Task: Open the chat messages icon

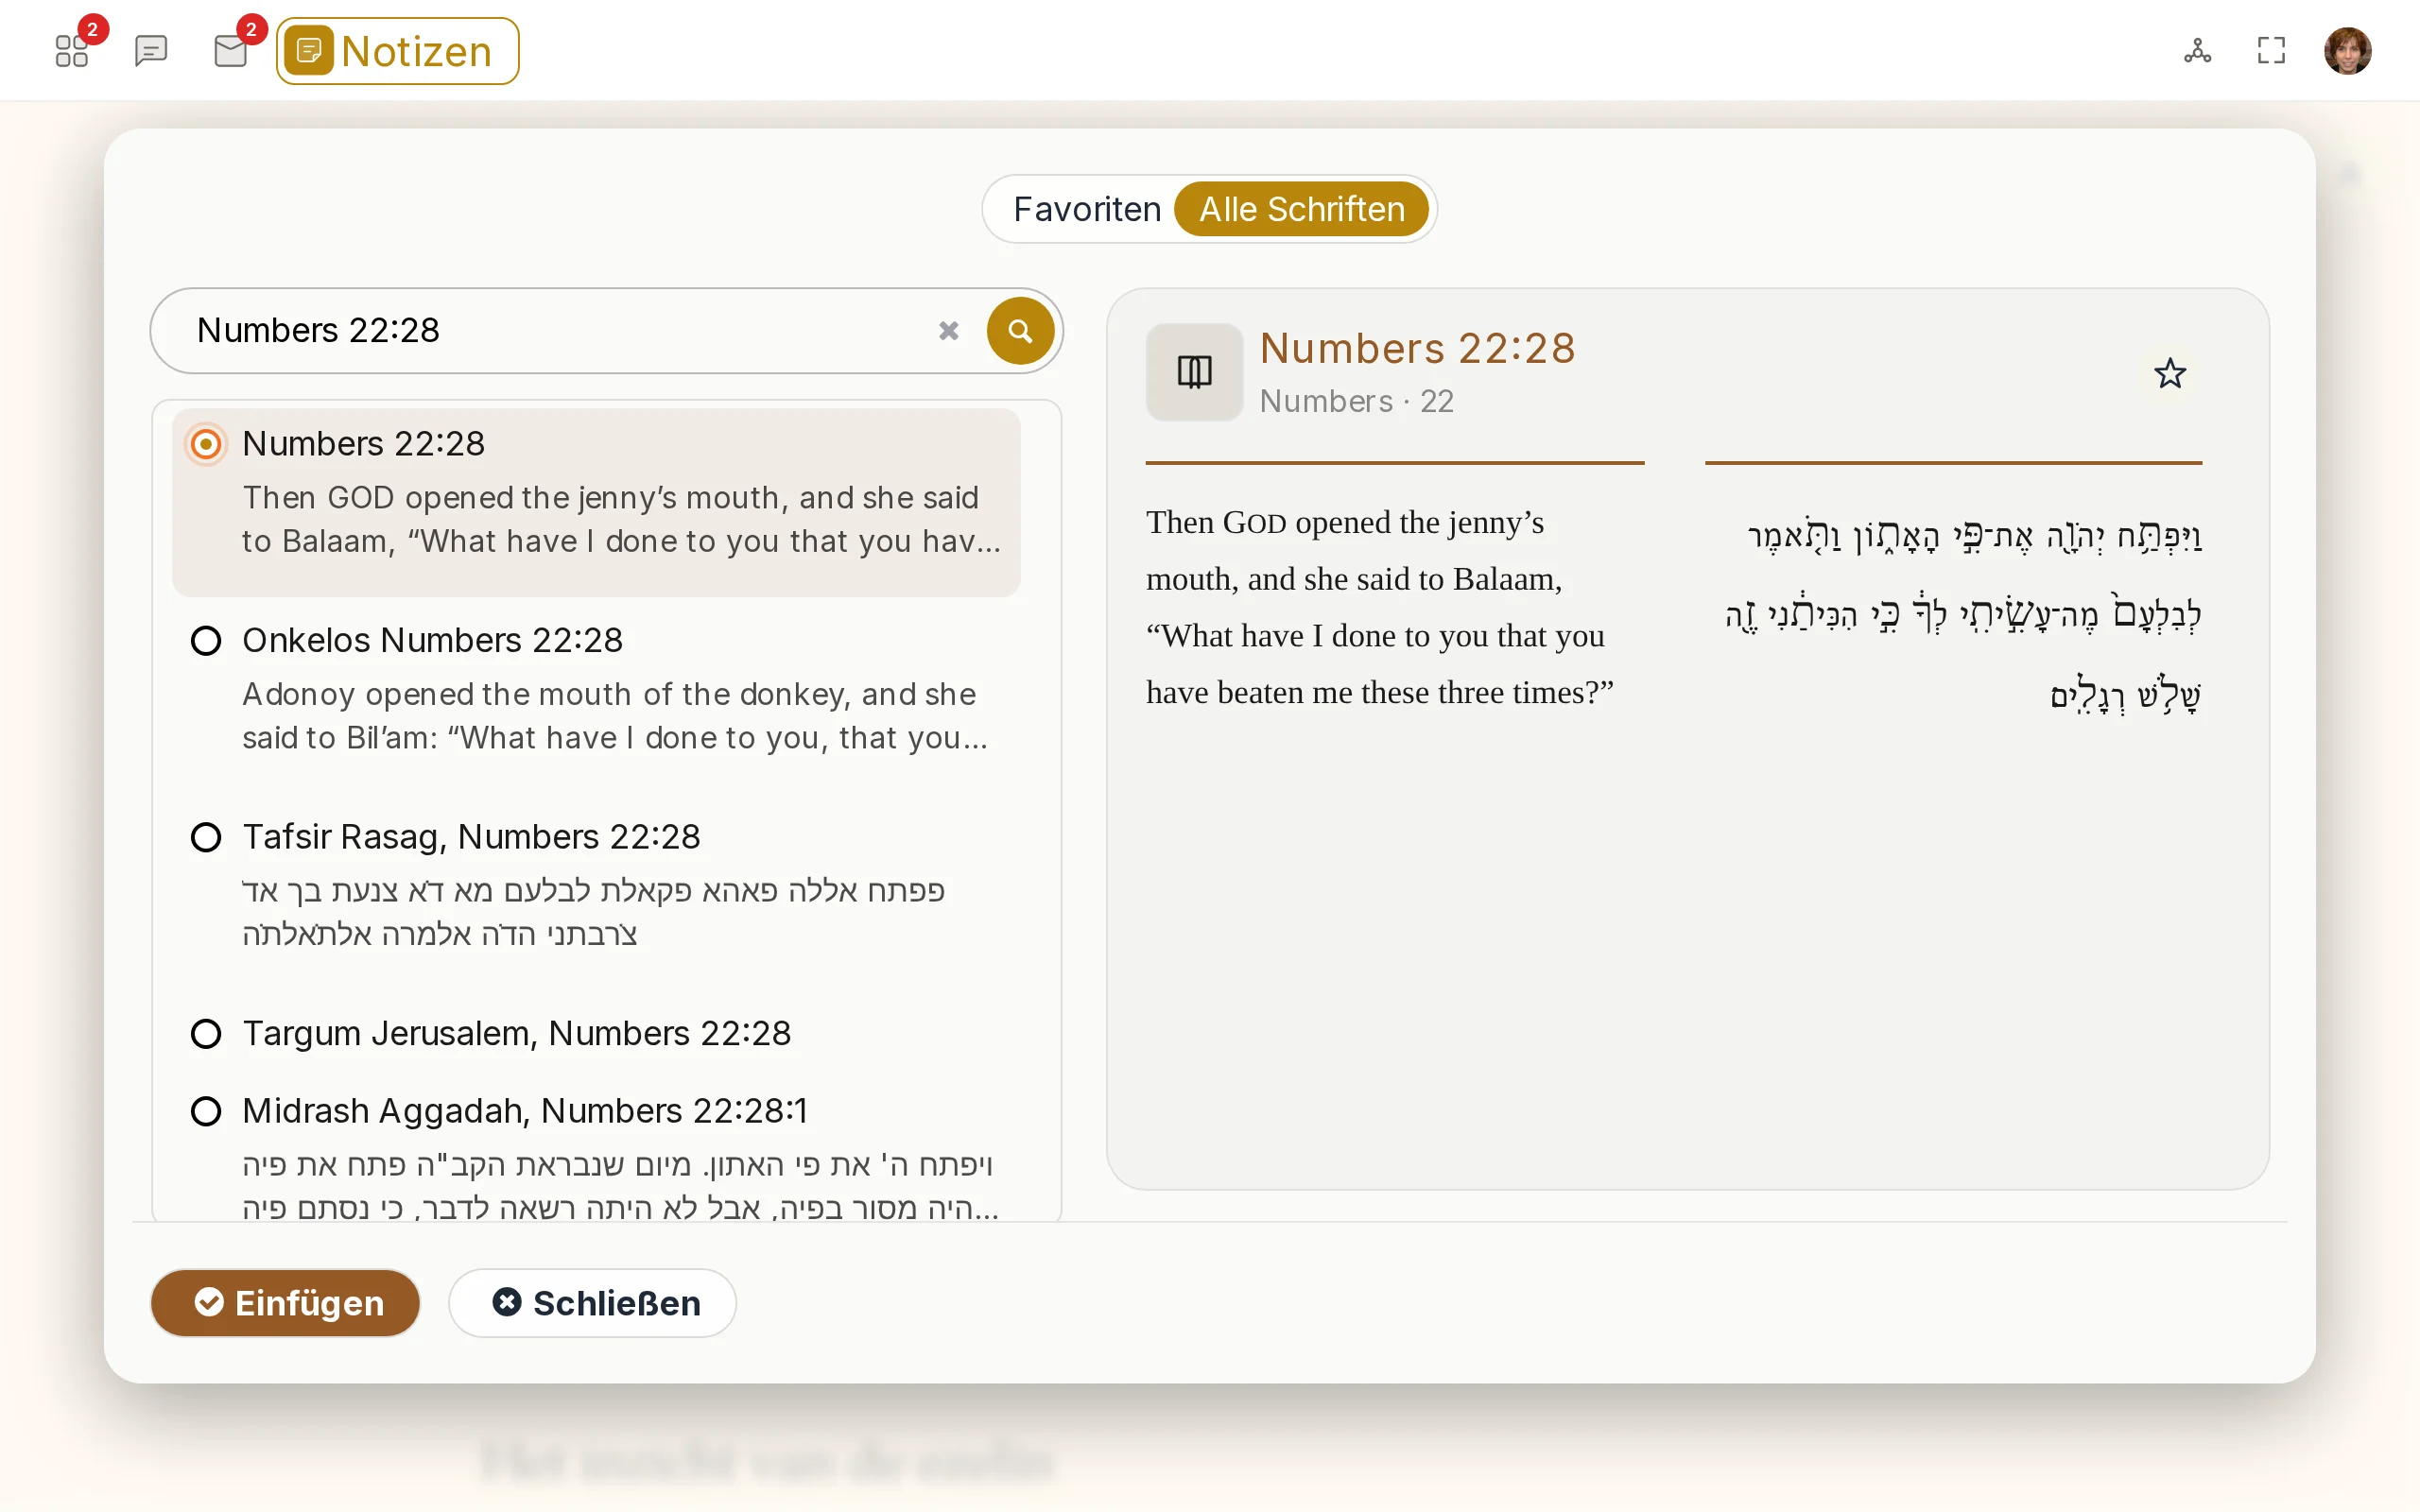Action: tap(151, 50)
